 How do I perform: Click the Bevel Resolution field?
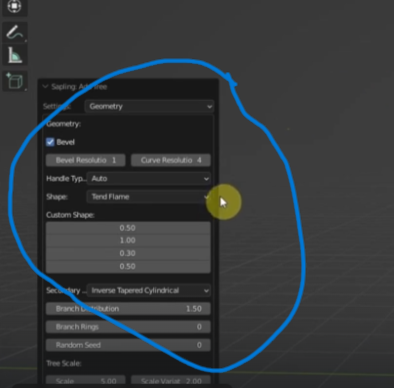point(86,160)
